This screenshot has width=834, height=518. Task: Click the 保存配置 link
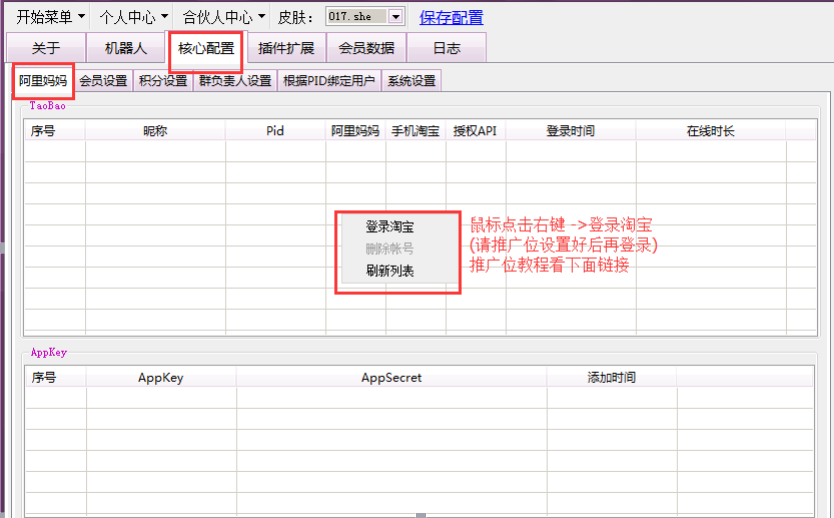pyautogui.click(x=451, y=17)
